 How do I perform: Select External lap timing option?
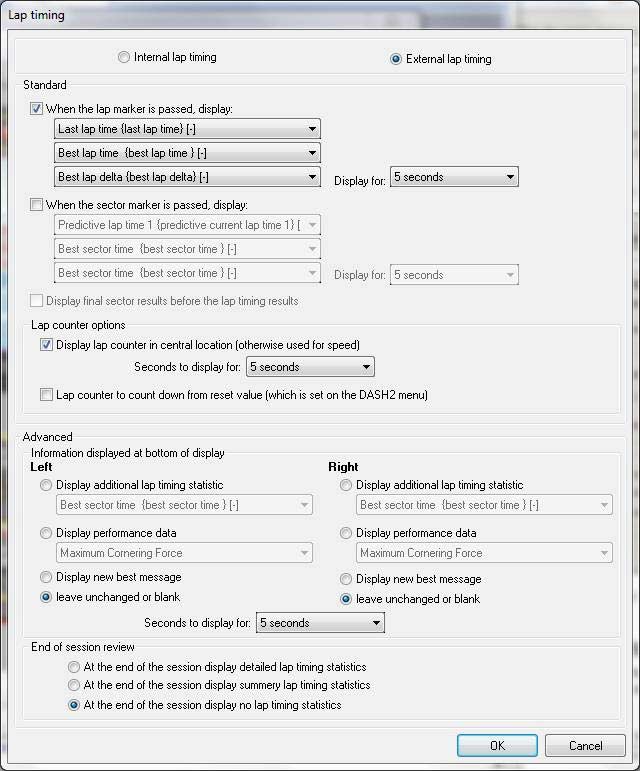click(396, 59)
